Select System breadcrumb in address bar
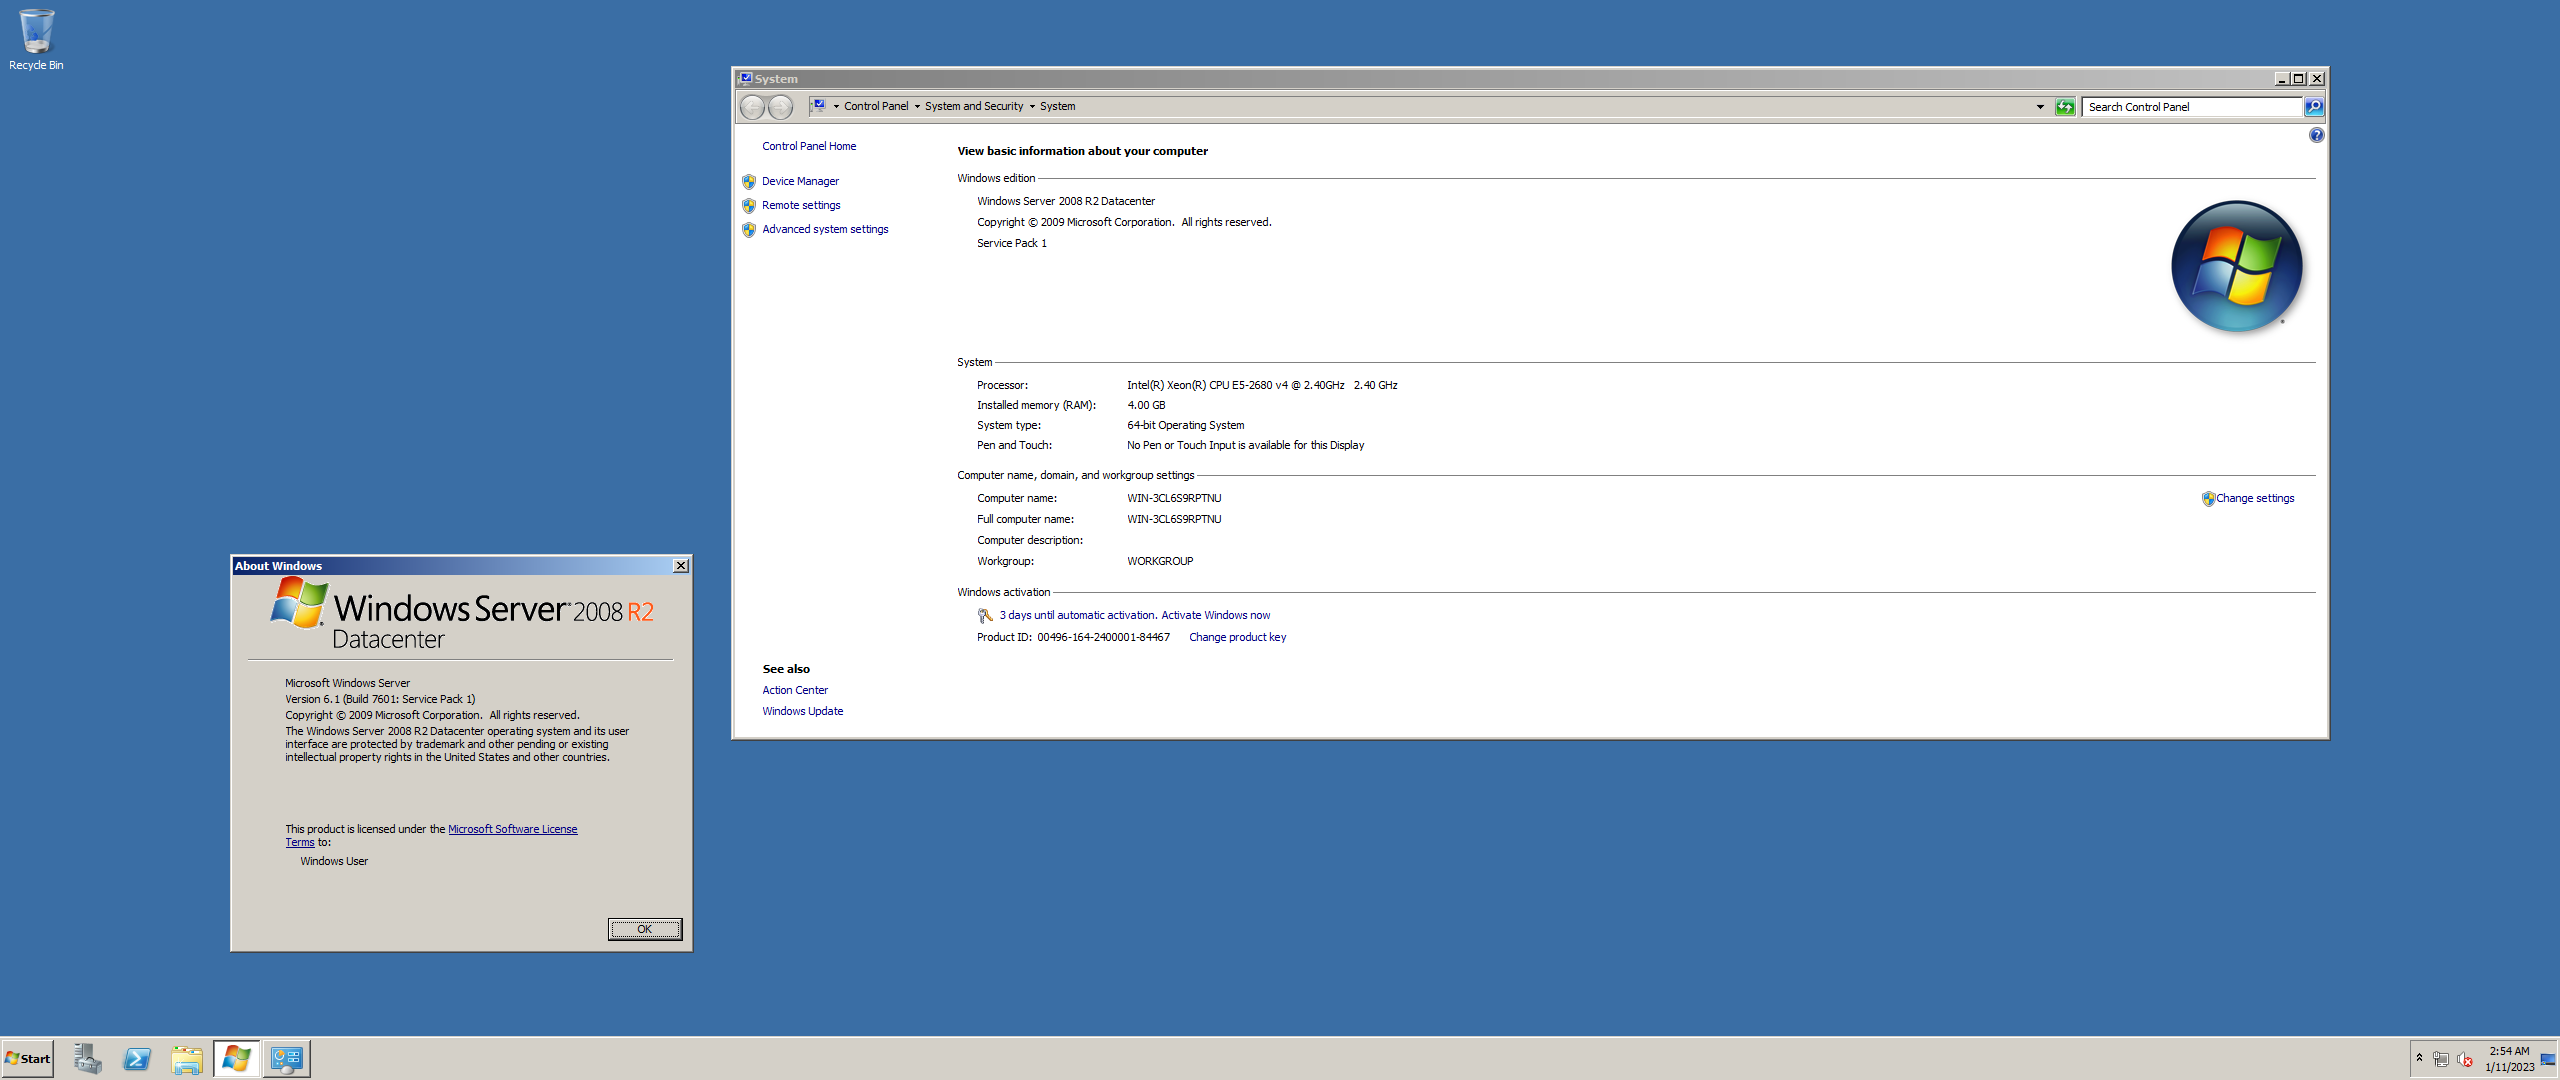The width and height of the screenshot is (2560, 1080). [1057, 107]
